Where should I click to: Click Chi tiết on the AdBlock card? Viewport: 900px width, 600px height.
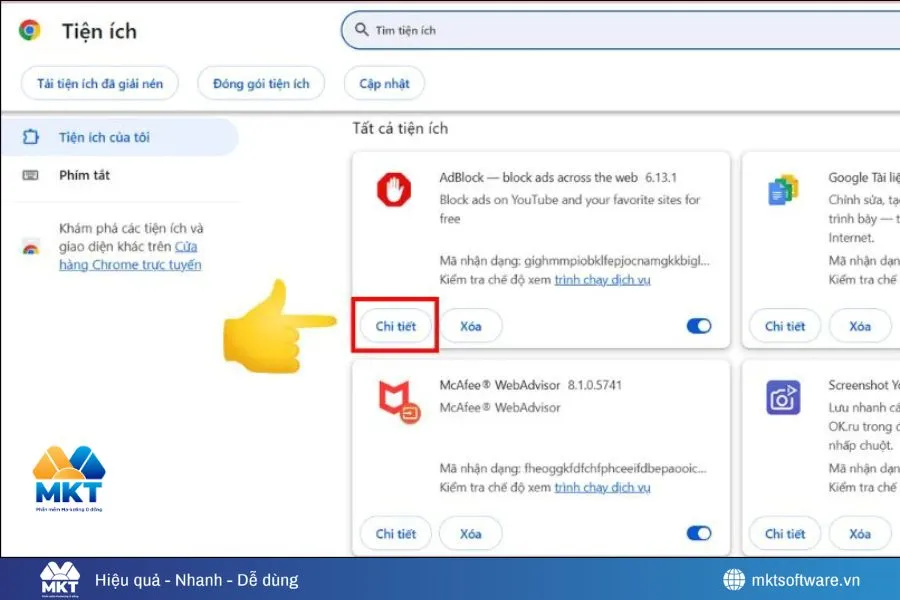click(394, 326)
